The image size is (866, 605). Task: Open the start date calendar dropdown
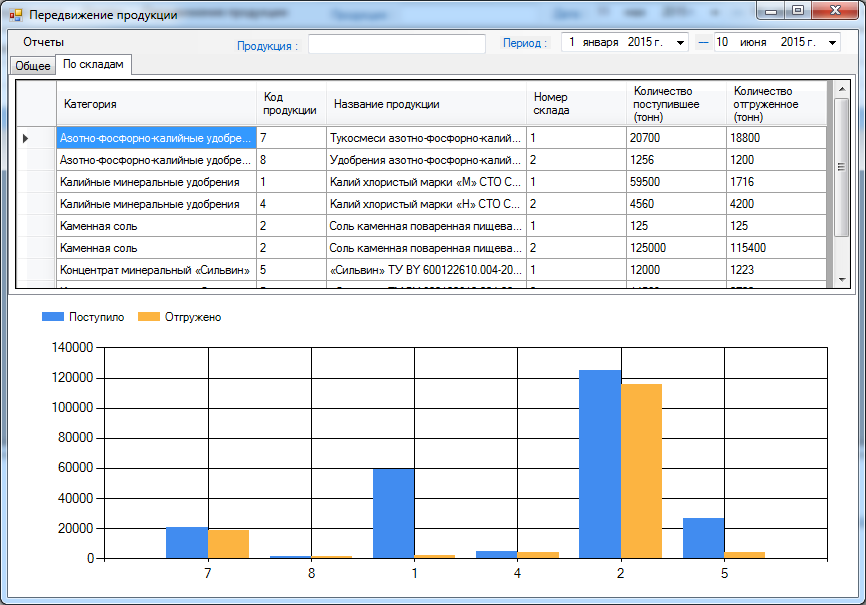(x=681, y=43)
